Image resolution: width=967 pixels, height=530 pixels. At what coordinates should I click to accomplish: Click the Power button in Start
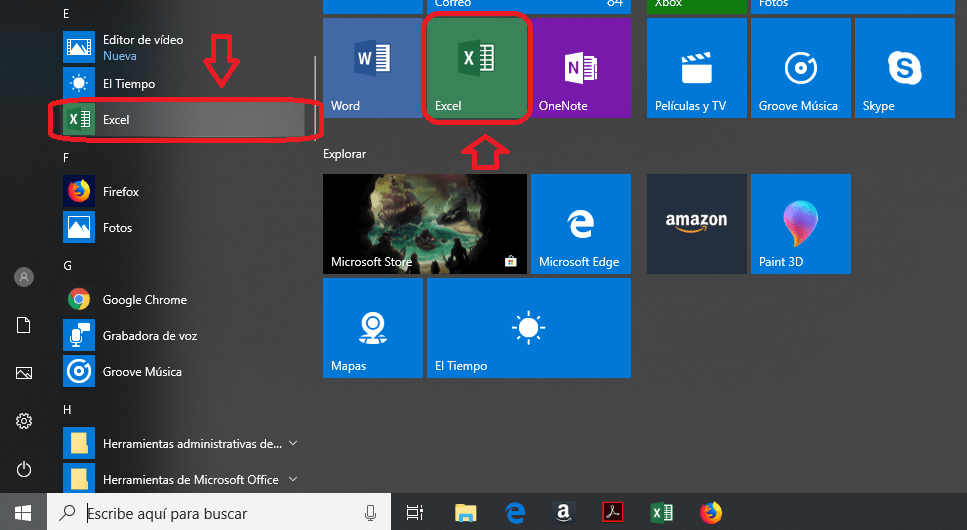(23, 470)
